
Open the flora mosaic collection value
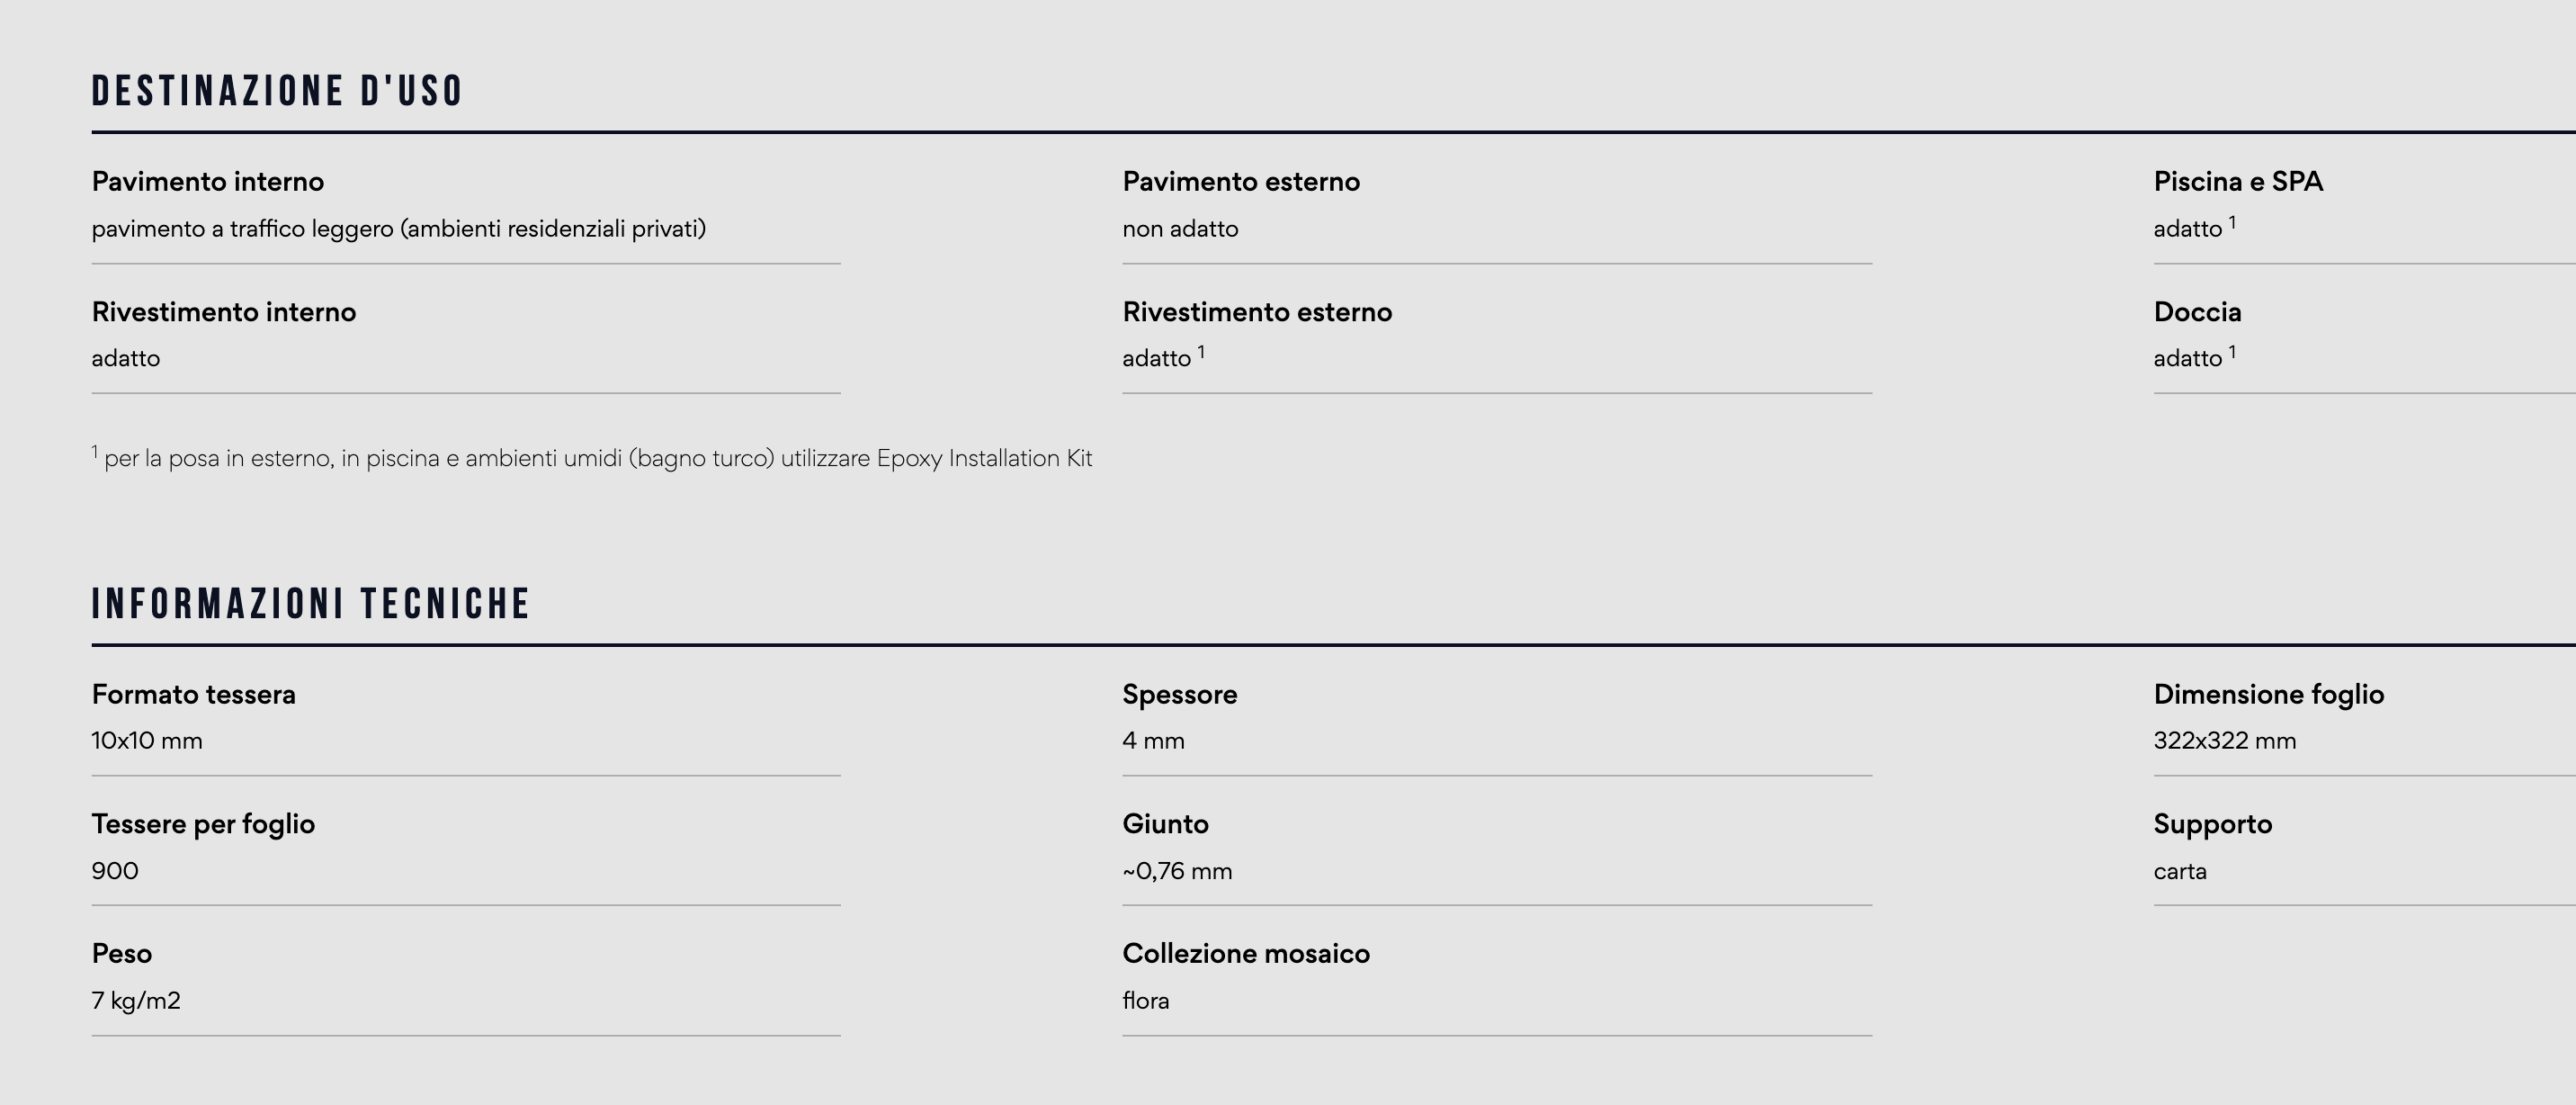(x=1146, y=1001)
